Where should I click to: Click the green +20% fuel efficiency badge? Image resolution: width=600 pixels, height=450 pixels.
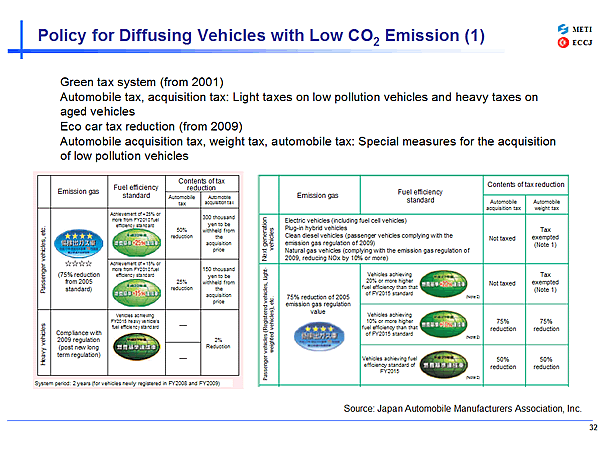[443, 284]
